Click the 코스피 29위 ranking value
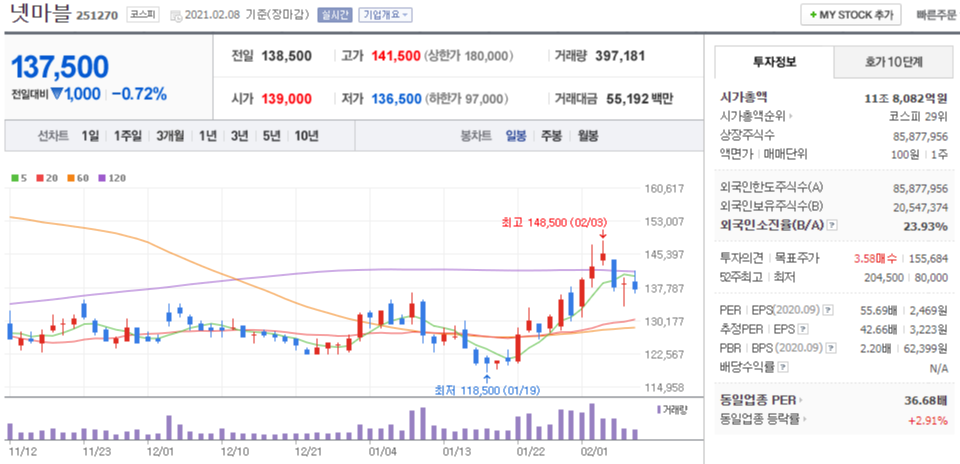Image resolution: width=960 pixels, height=464 pixels. point(918,116)
